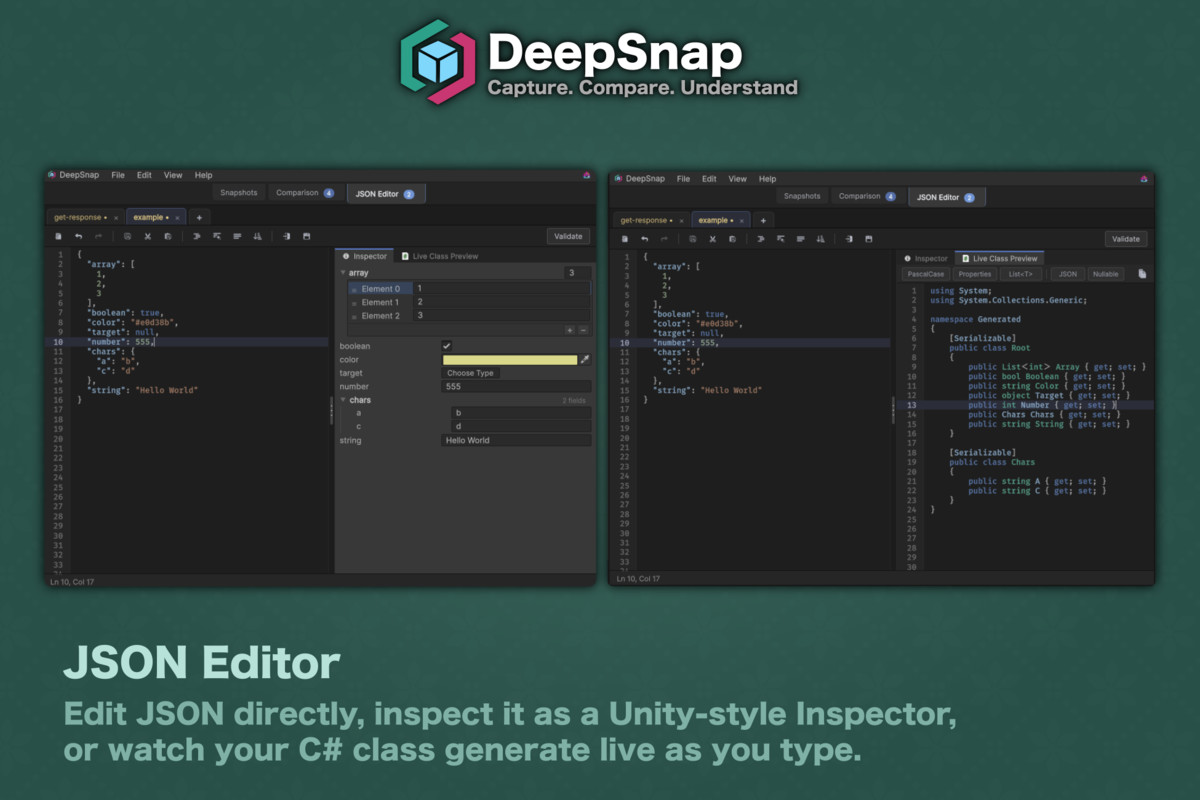This screenshot has height=800, width=1200.
Task: Click the chars a field containing b
Action: [x=521, y=412]
